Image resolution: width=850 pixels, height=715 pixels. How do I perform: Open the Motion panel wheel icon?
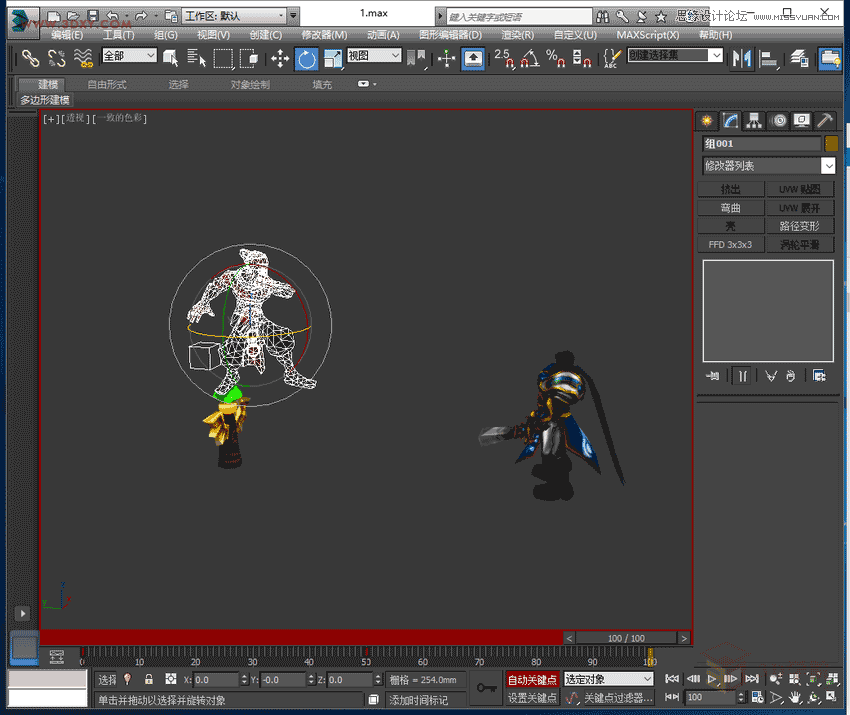pos(779,121)
